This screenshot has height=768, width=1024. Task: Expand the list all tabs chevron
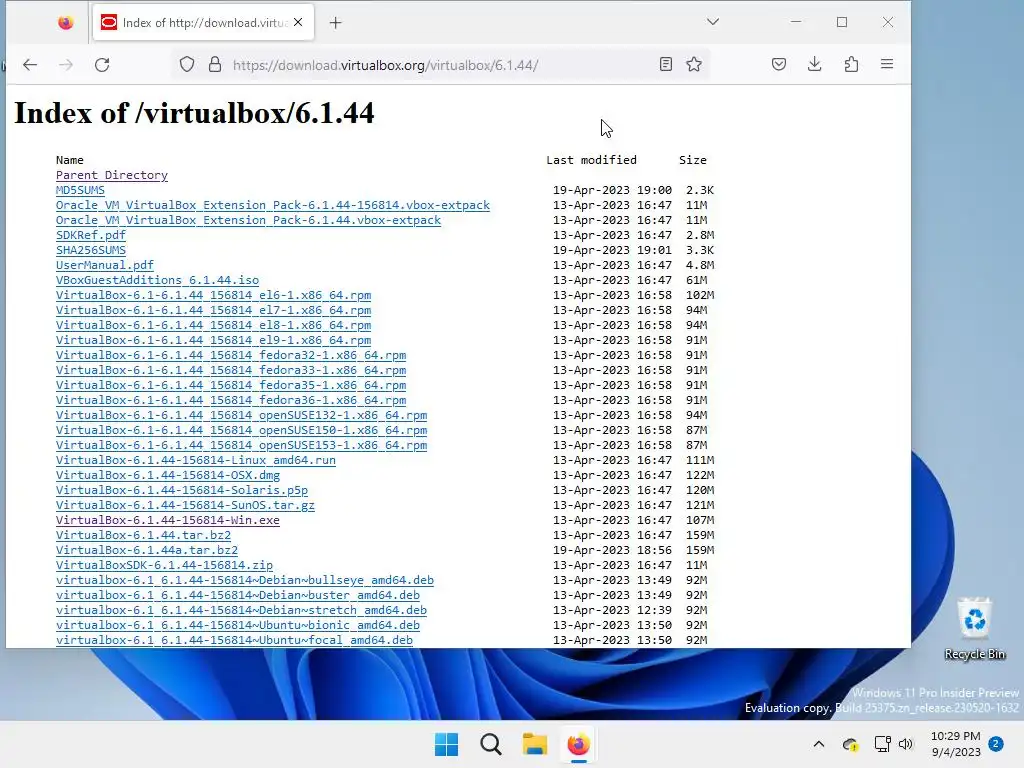(x=712, y=22)
